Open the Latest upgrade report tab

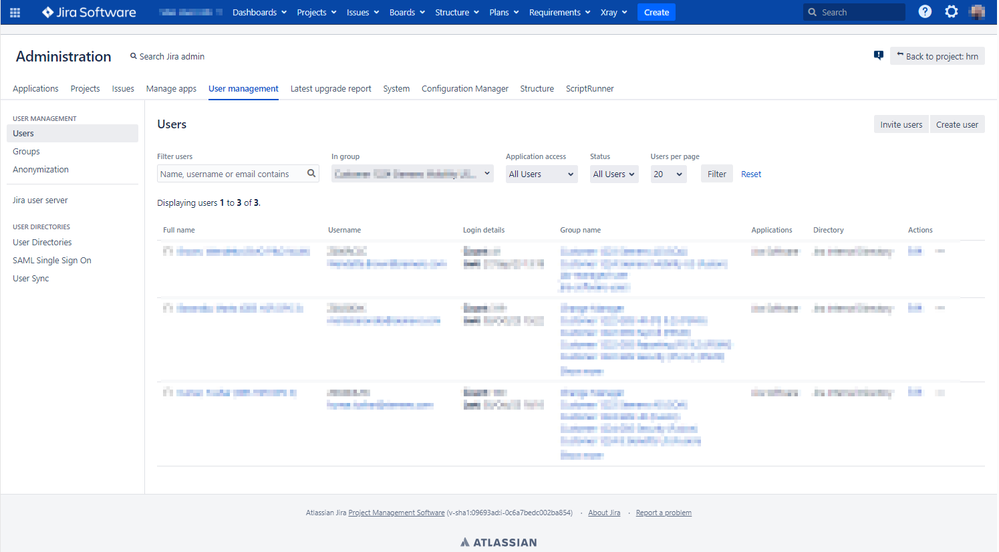click(331, 89)
